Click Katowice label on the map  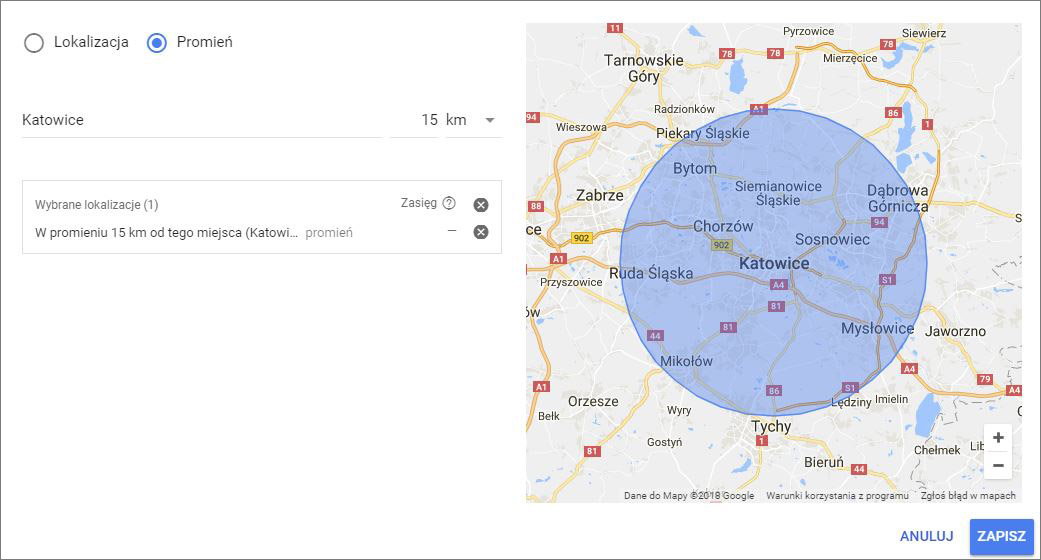pos(774,264)
